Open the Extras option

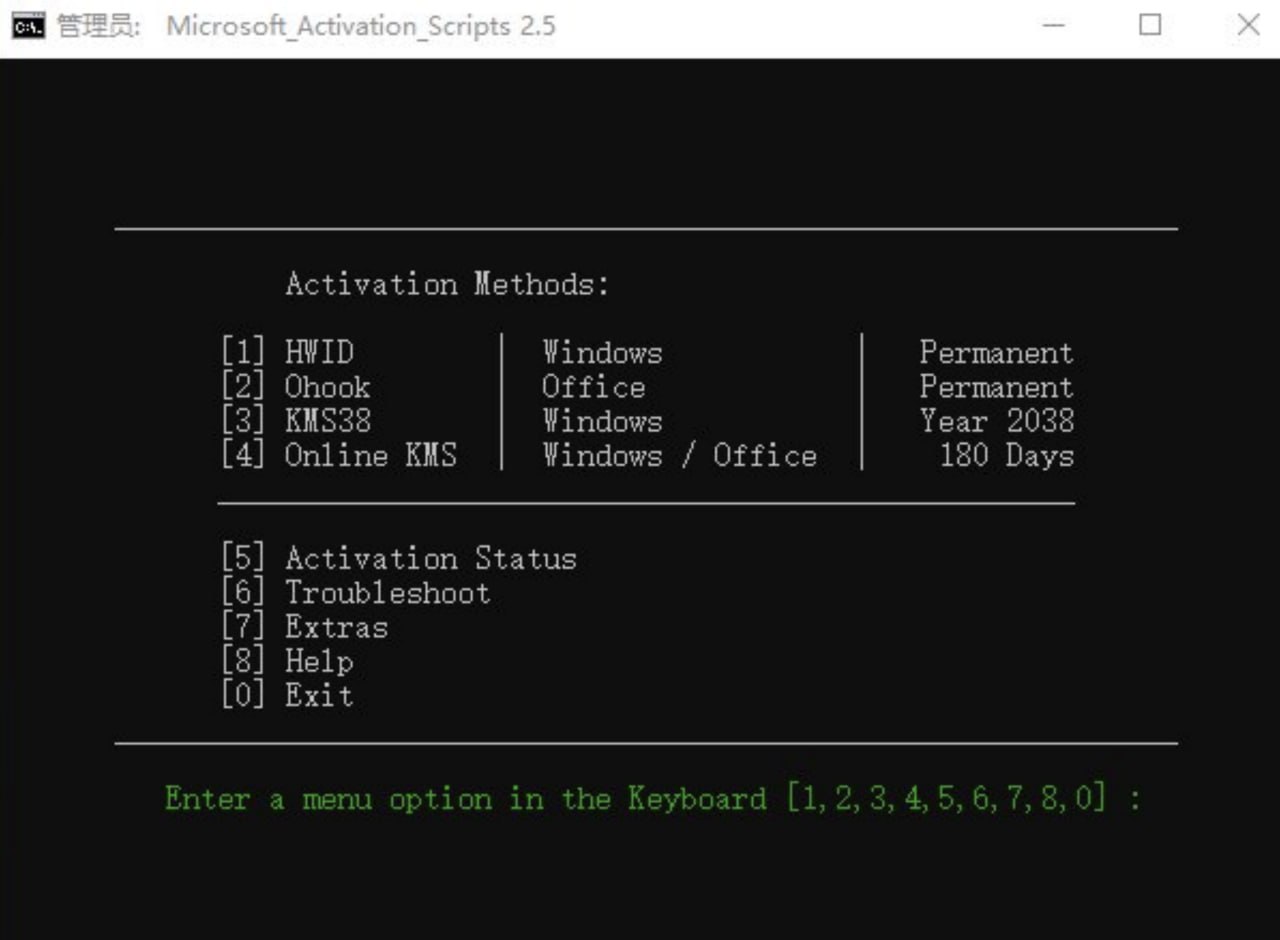(336, 627)
